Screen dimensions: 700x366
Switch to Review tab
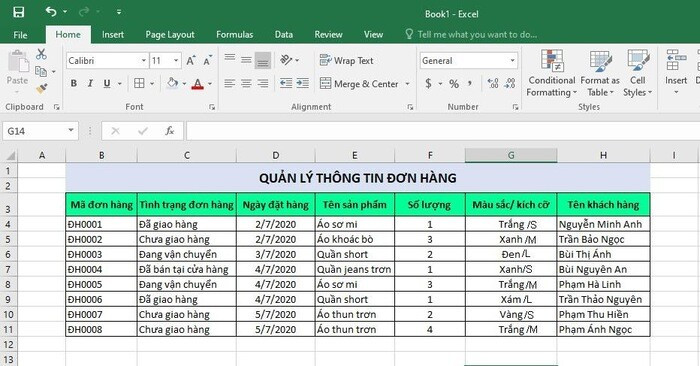328,34
